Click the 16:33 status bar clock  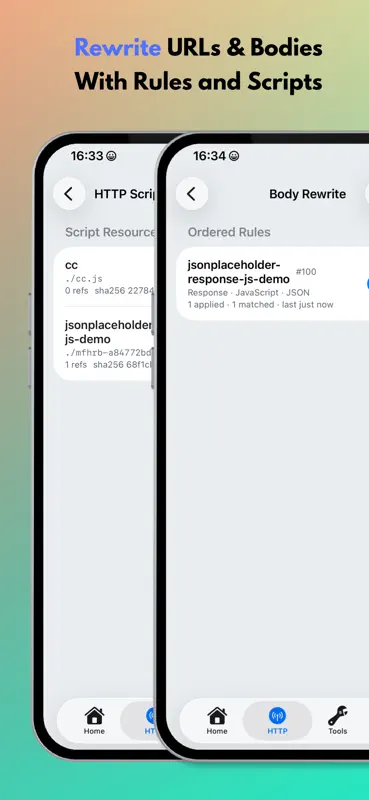[x=87, y=156]
